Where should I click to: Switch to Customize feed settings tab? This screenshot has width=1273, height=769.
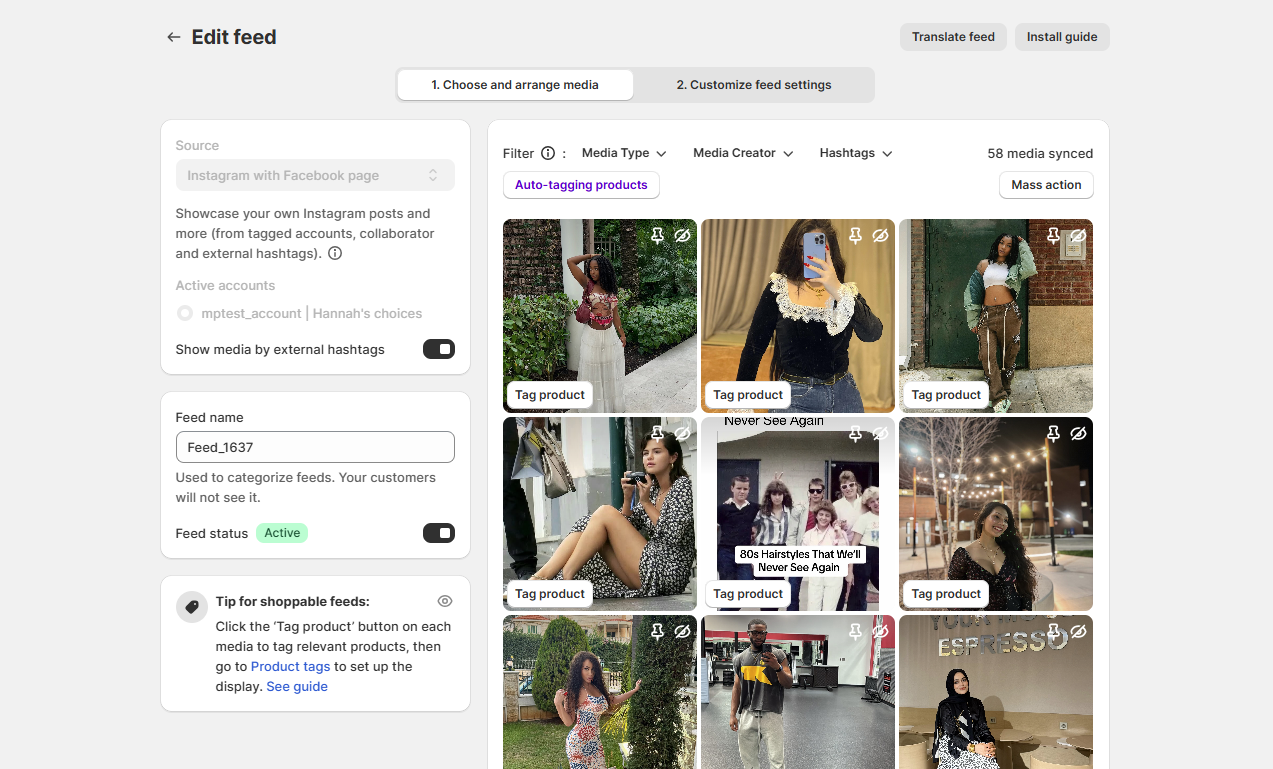(x=754, y=85)
